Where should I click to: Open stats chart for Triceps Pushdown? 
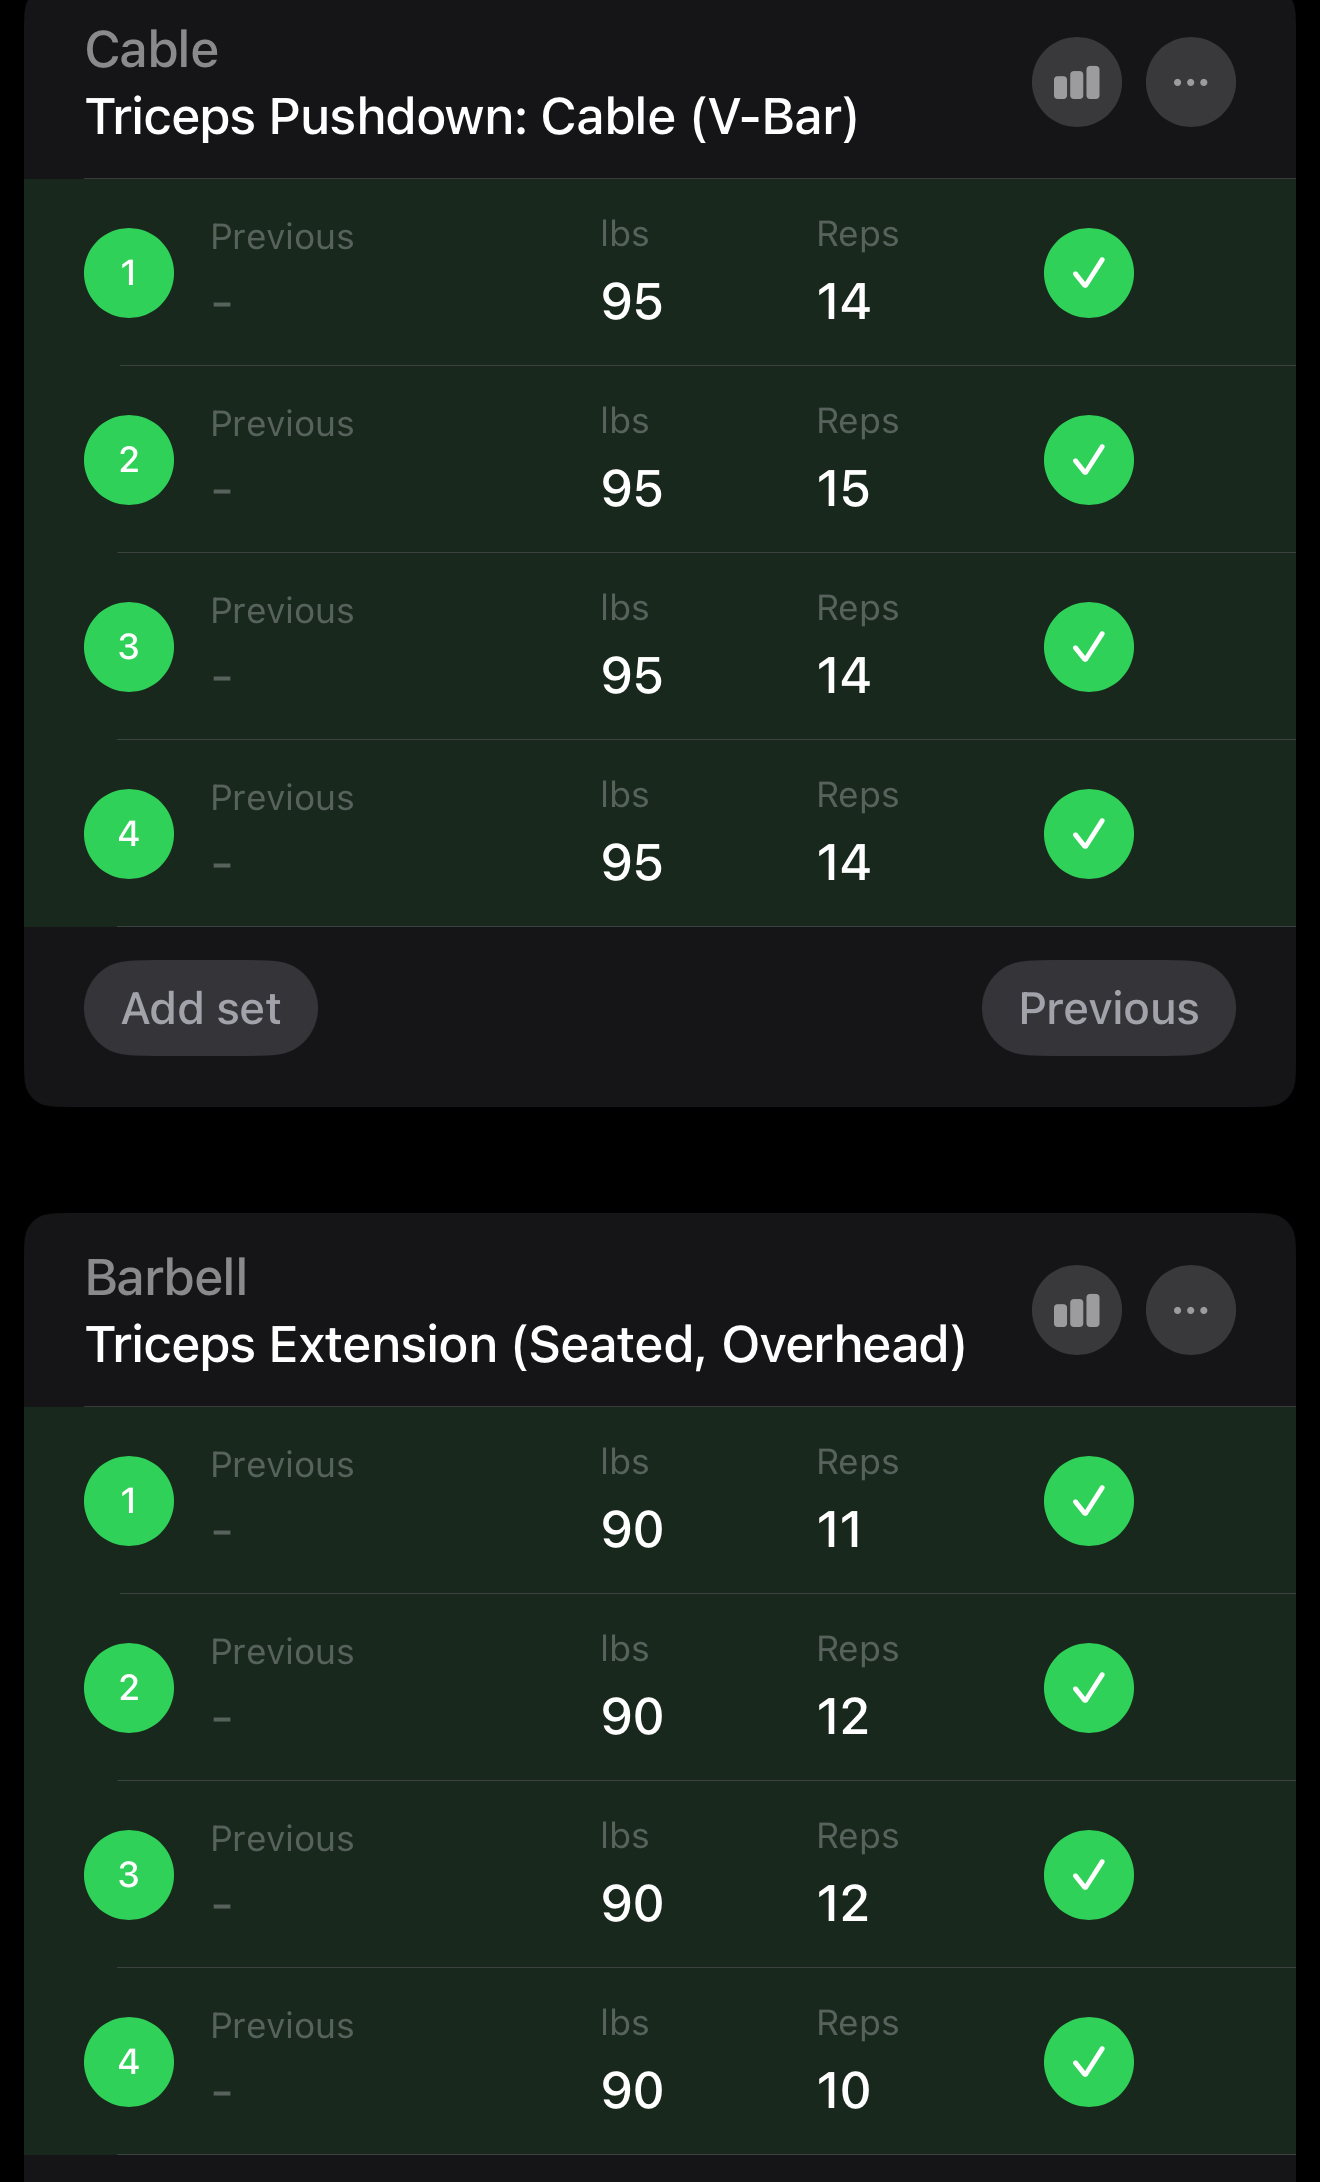1076,82
